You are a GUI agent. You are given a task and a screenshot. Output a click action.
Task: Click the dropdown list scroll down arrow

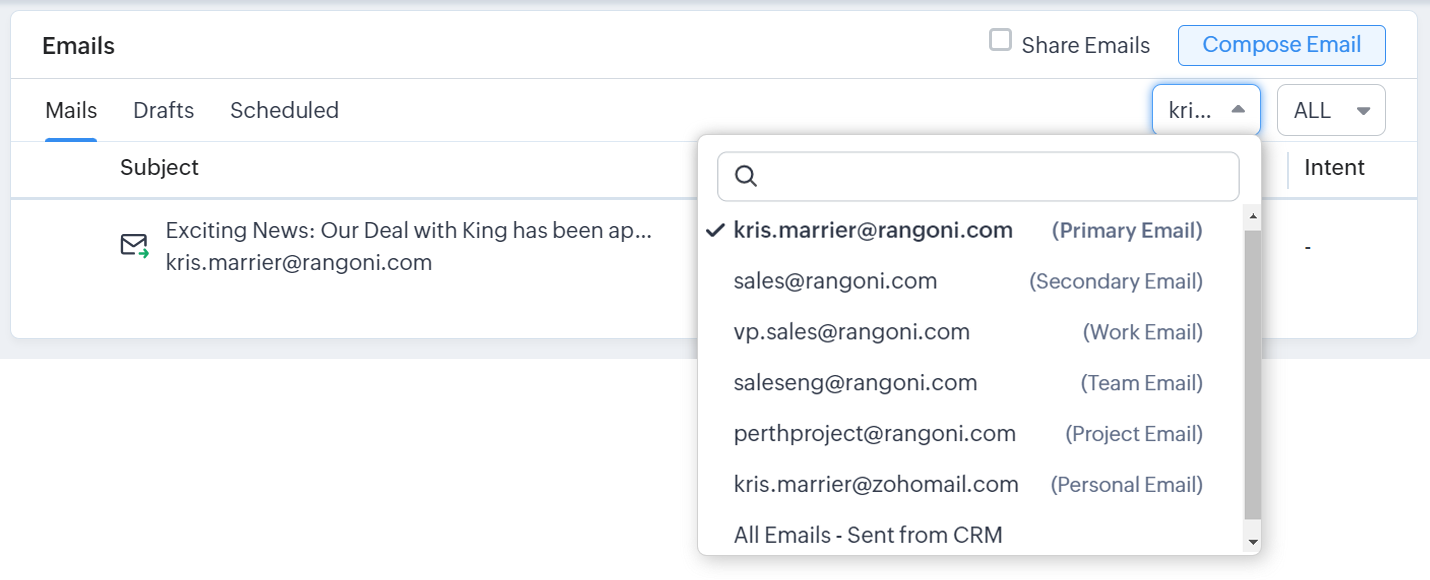1253,542
